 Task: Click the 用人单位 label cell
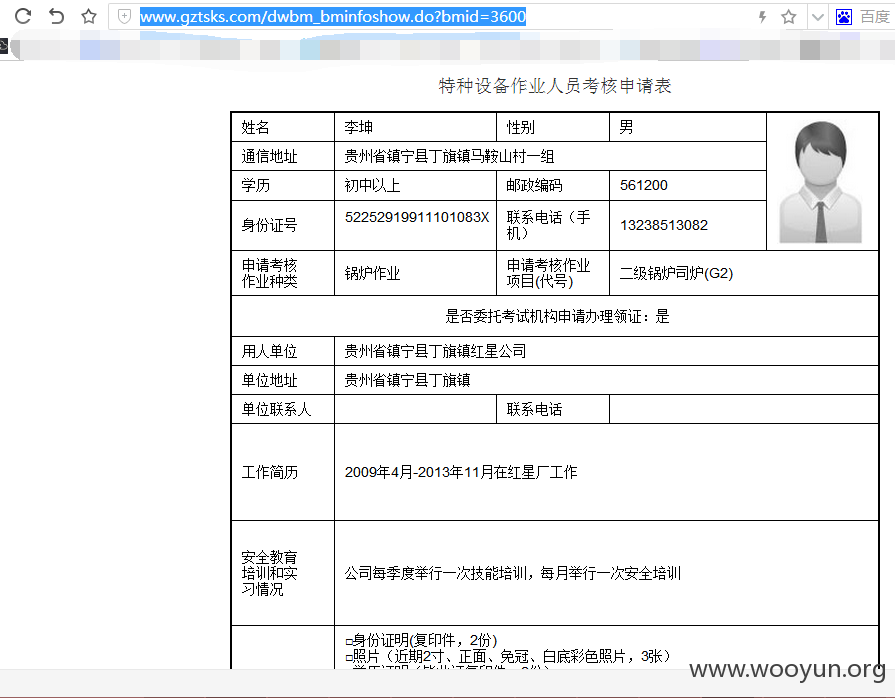283,351
